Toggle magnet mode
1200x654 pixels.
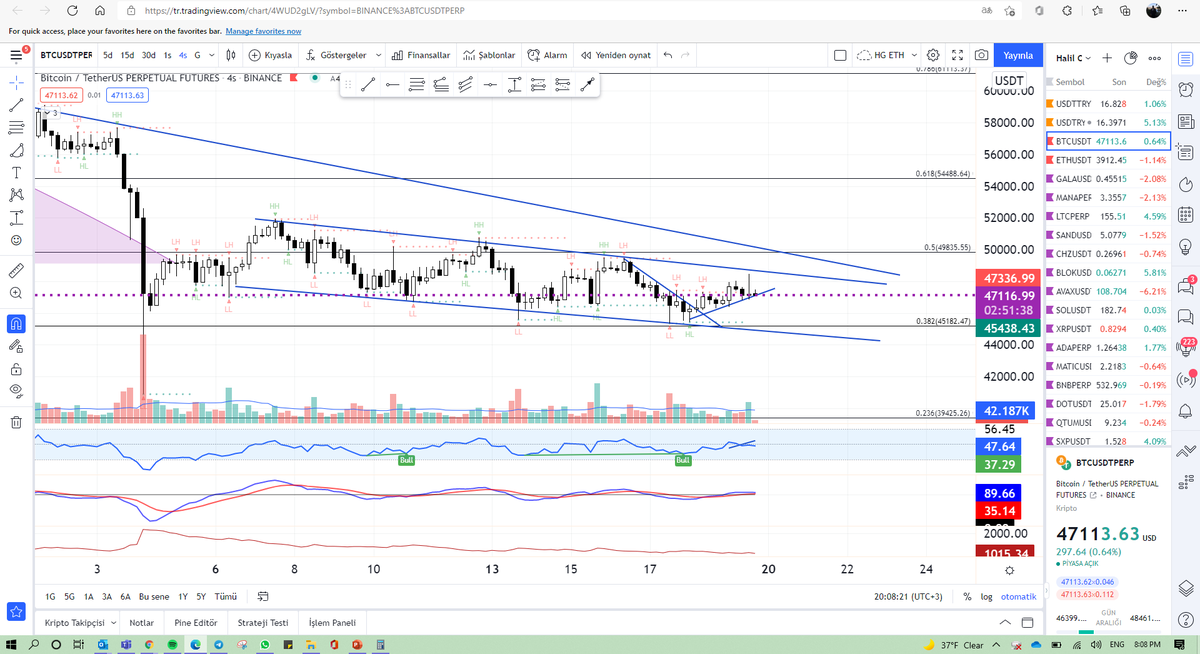(x=16, y=323)
